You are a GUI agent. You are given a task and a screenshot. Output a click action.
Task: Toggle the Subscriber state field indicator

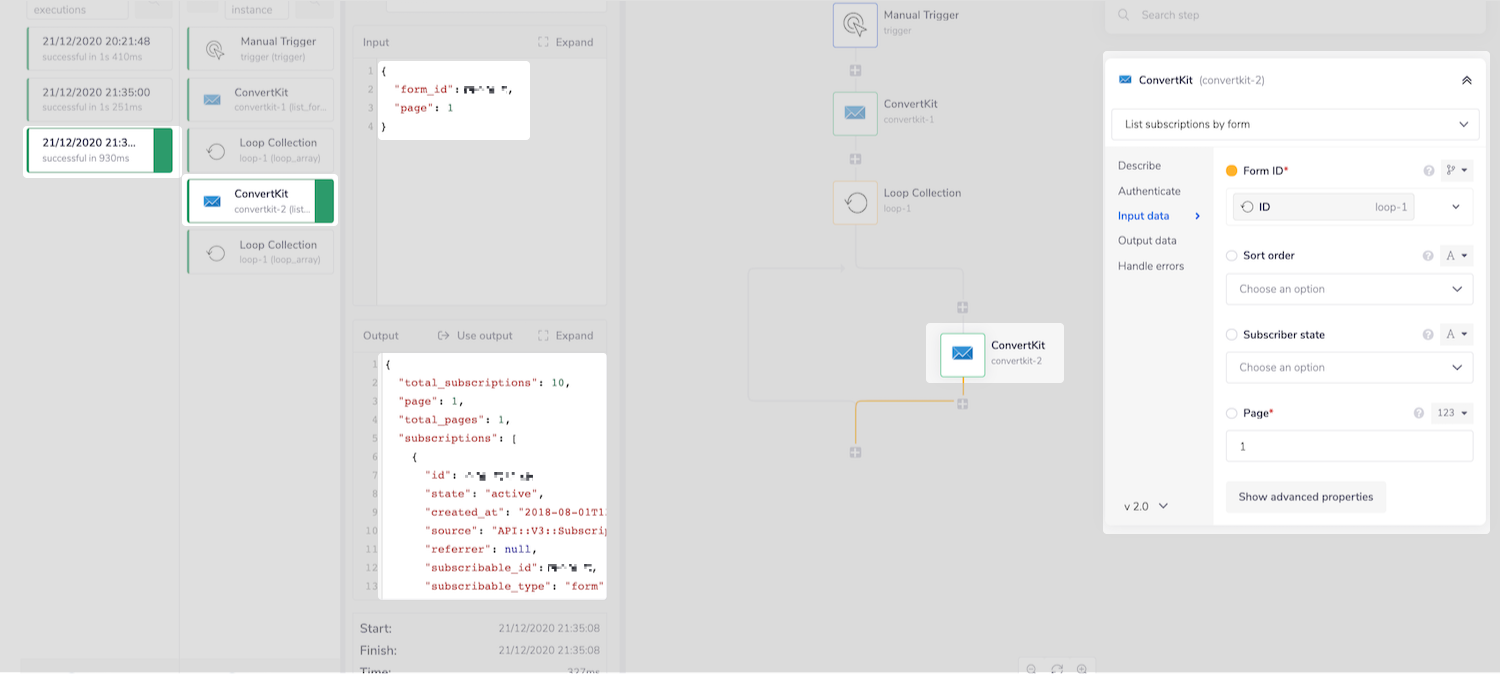pyautogui.click(x=1231, y=333)
